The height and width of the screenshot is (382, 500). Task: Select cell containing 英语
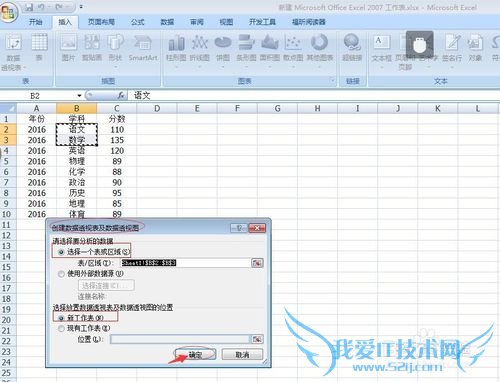coord(77,151)
